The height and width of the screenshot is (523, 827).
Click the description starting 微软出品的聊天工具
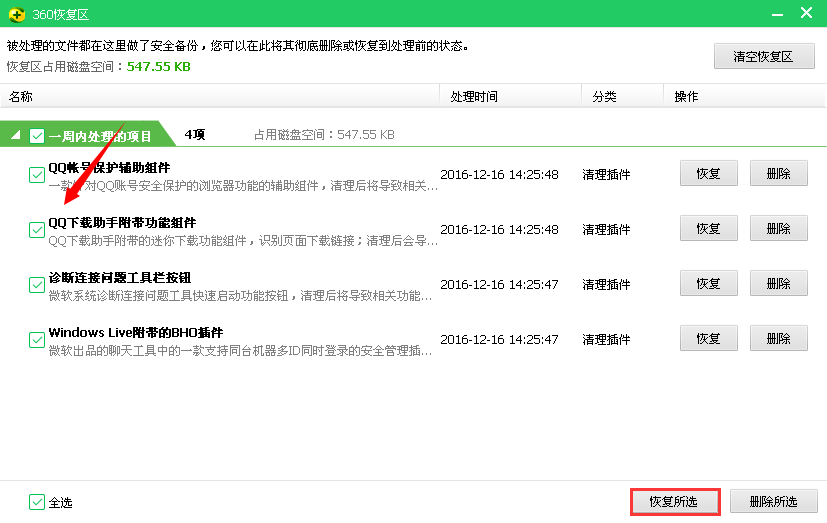pyautogui.click(x=241, y=351)
